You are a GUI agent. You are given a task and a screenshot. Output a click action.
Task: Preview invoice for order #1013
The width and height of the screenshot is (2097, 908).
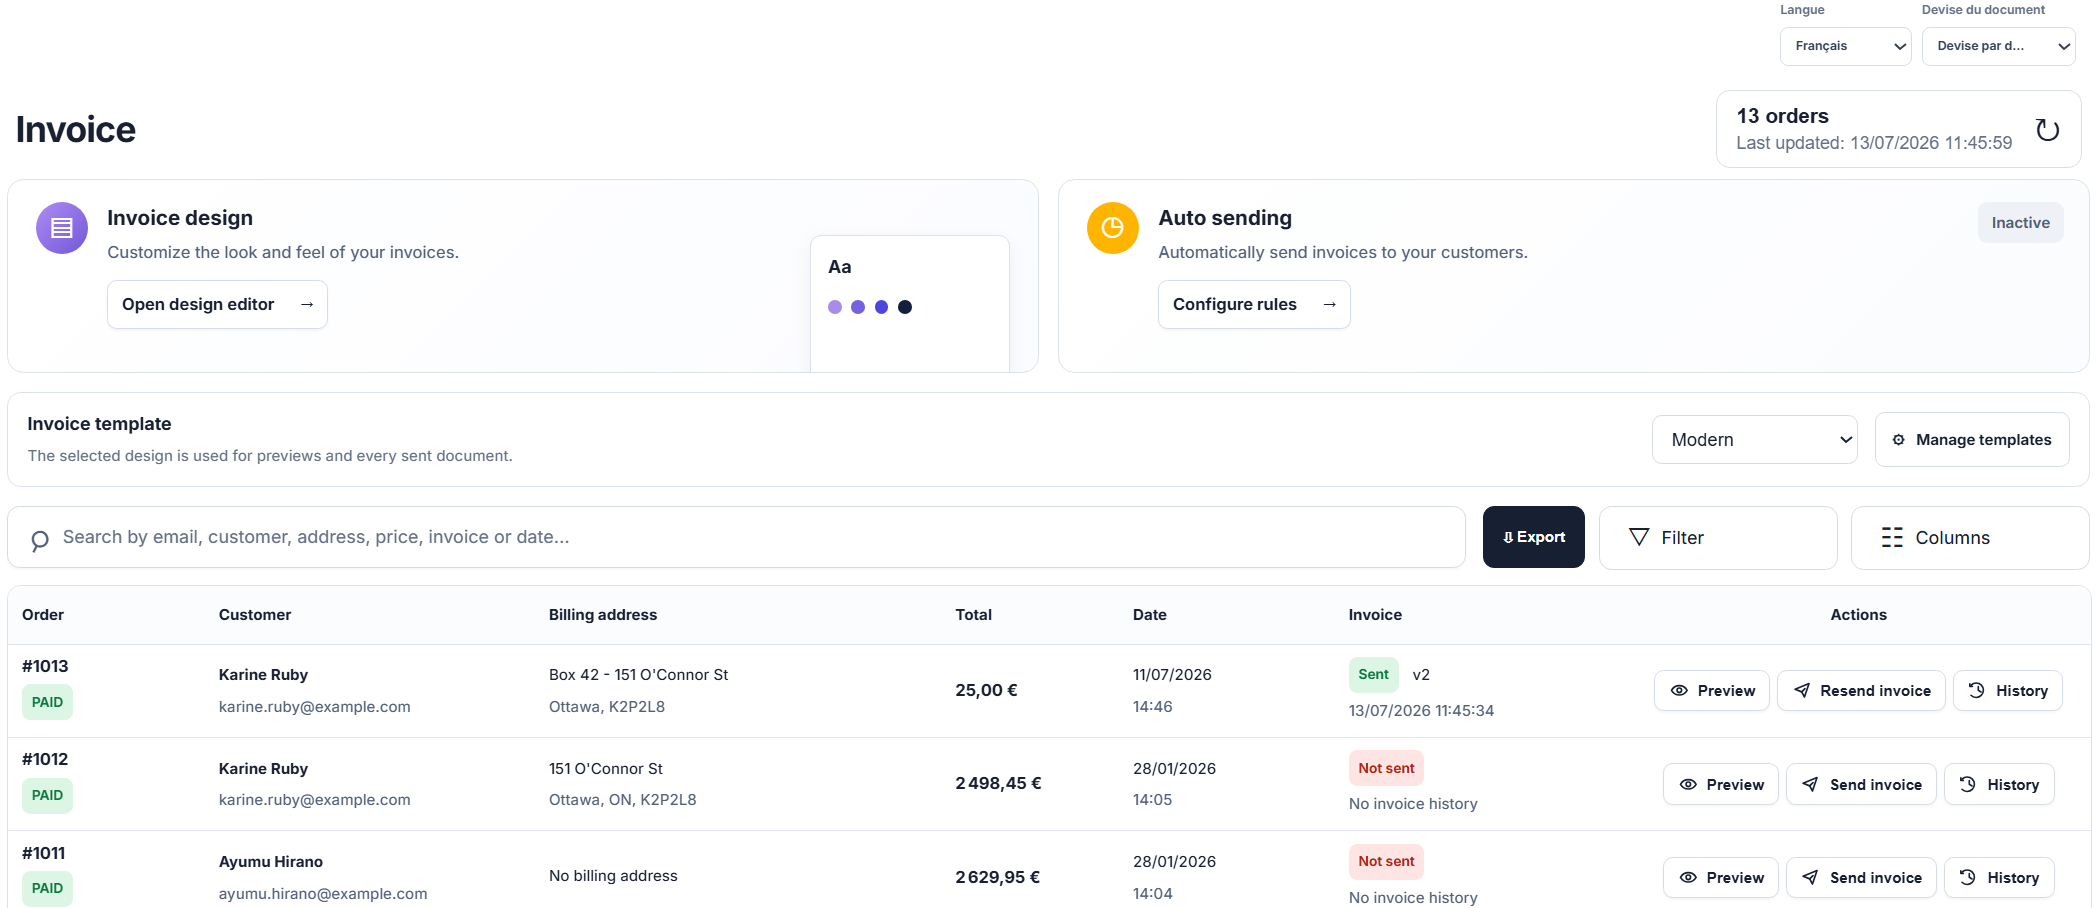click(x=1711, y=691)
